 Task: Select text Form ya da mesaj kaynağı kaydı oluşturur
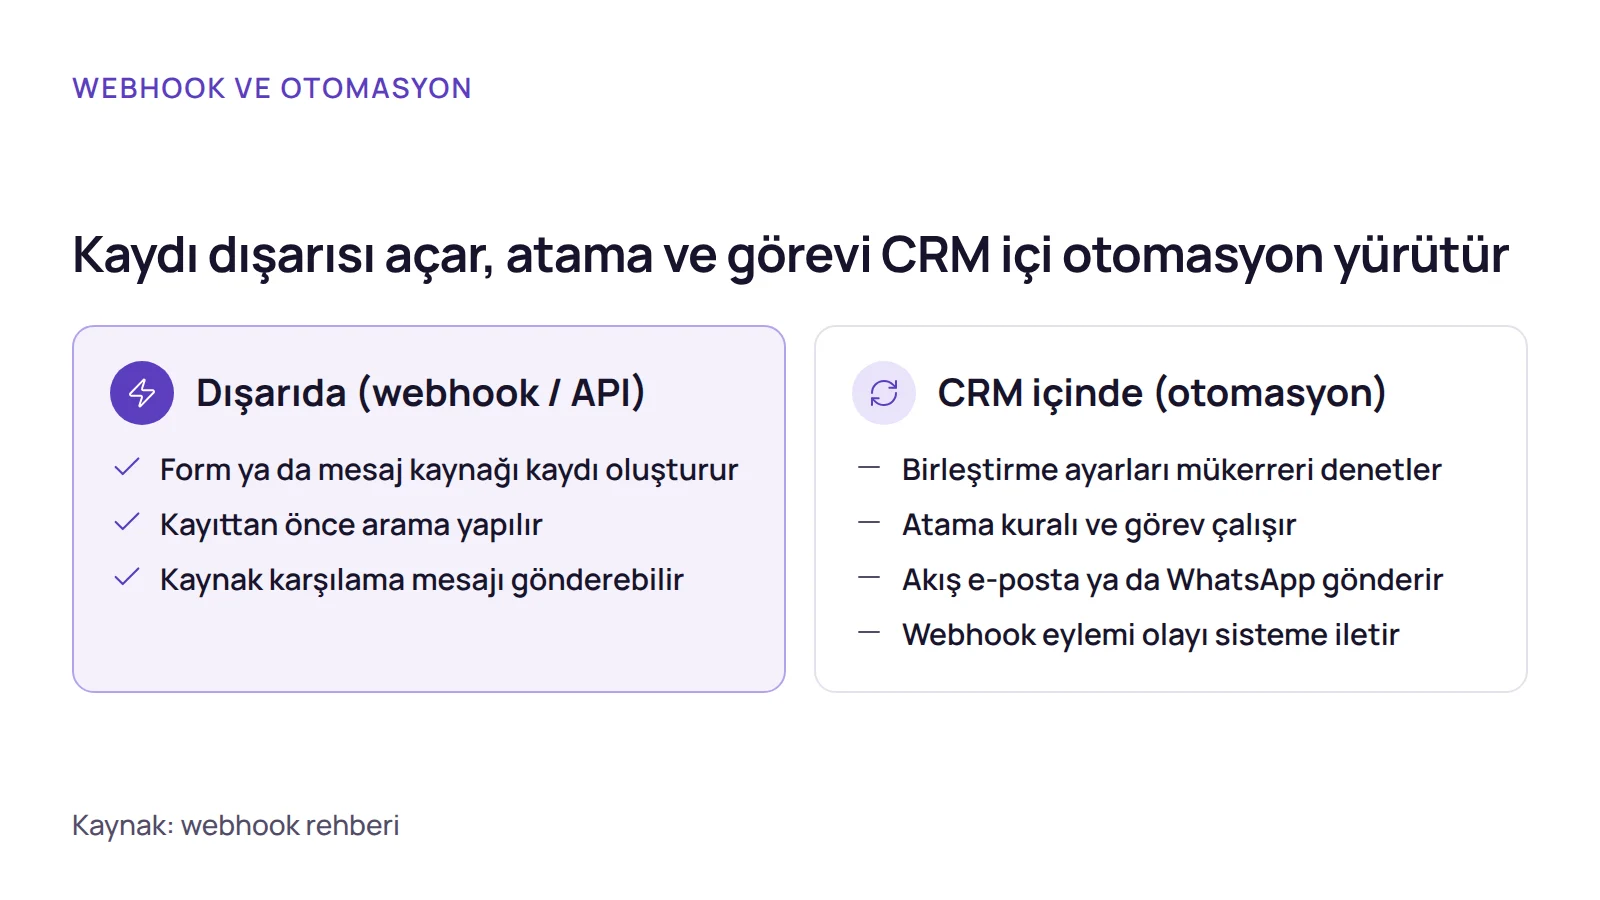(x=449, y=470)
